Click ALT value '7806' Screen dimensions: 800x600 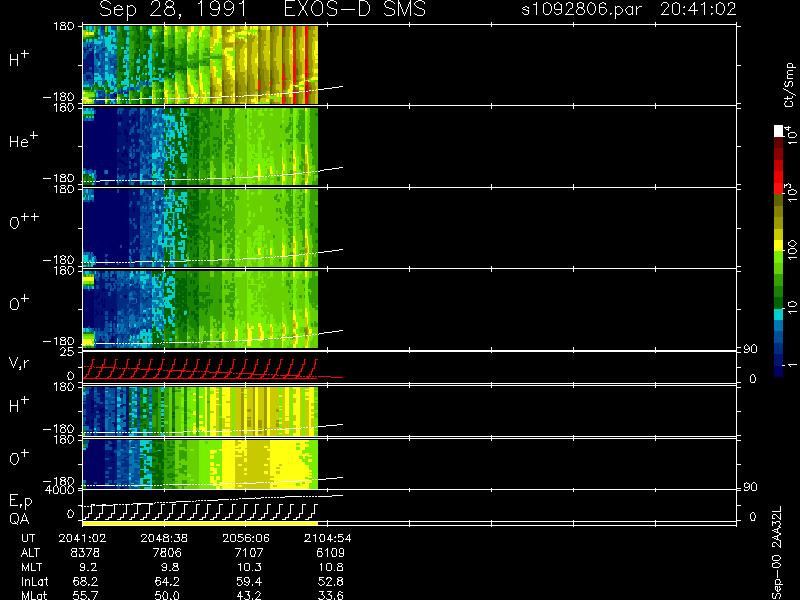point(166,553)
